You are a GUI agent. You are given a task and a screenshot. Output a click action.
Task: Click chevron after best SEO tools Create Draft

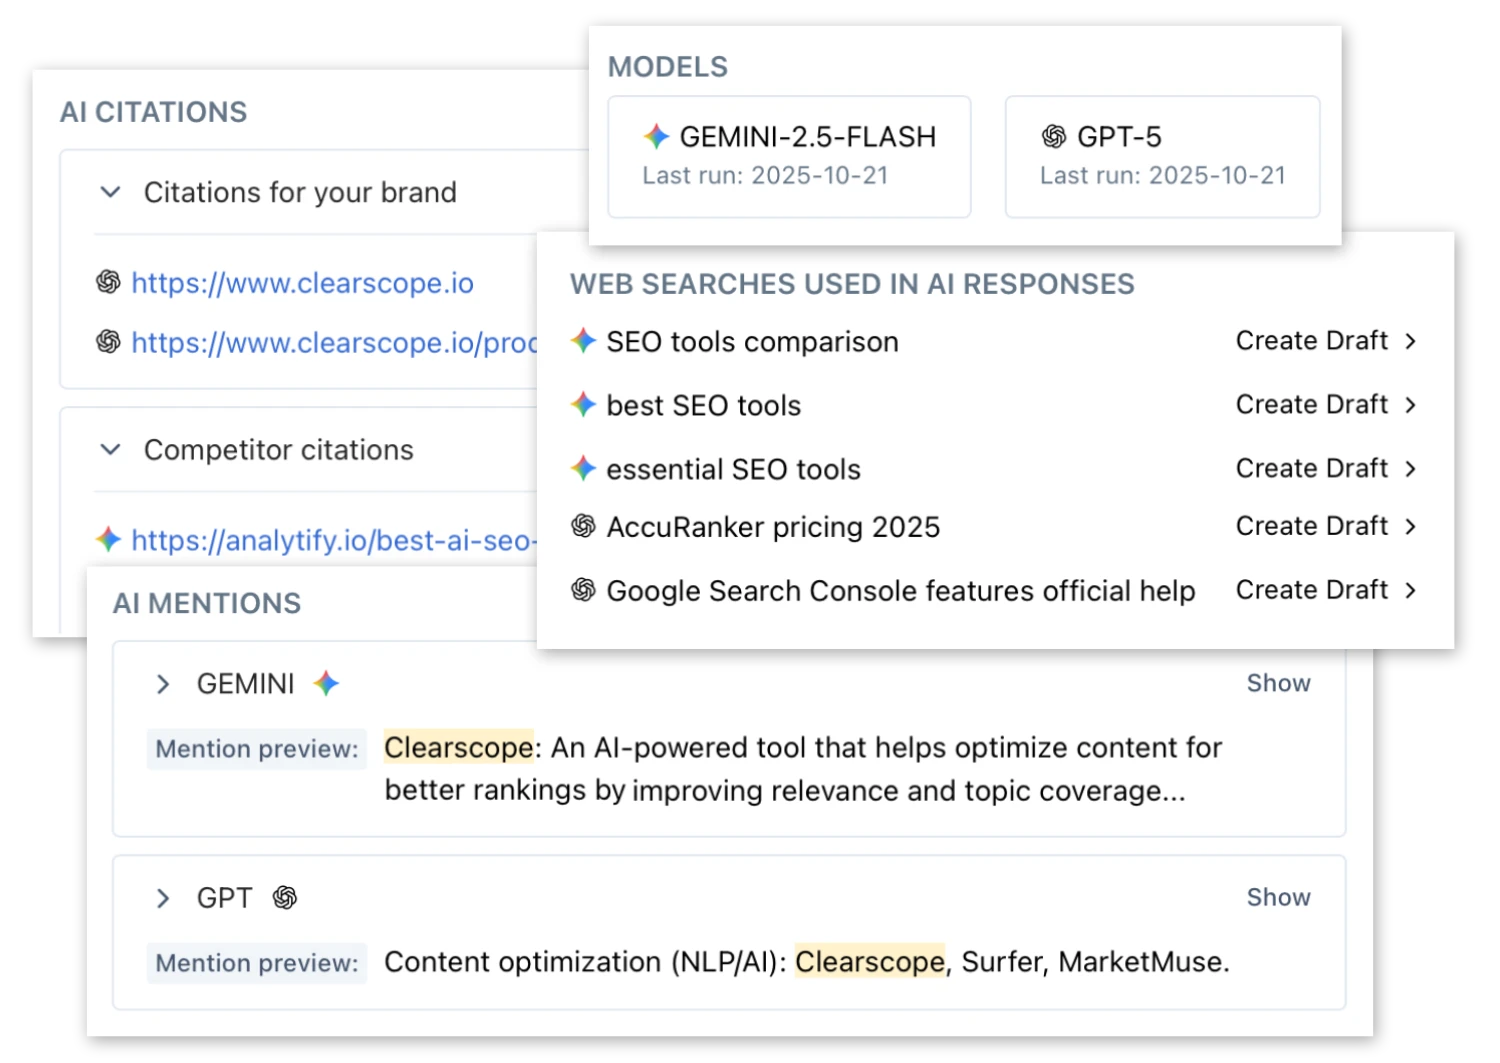point(1411,405)
